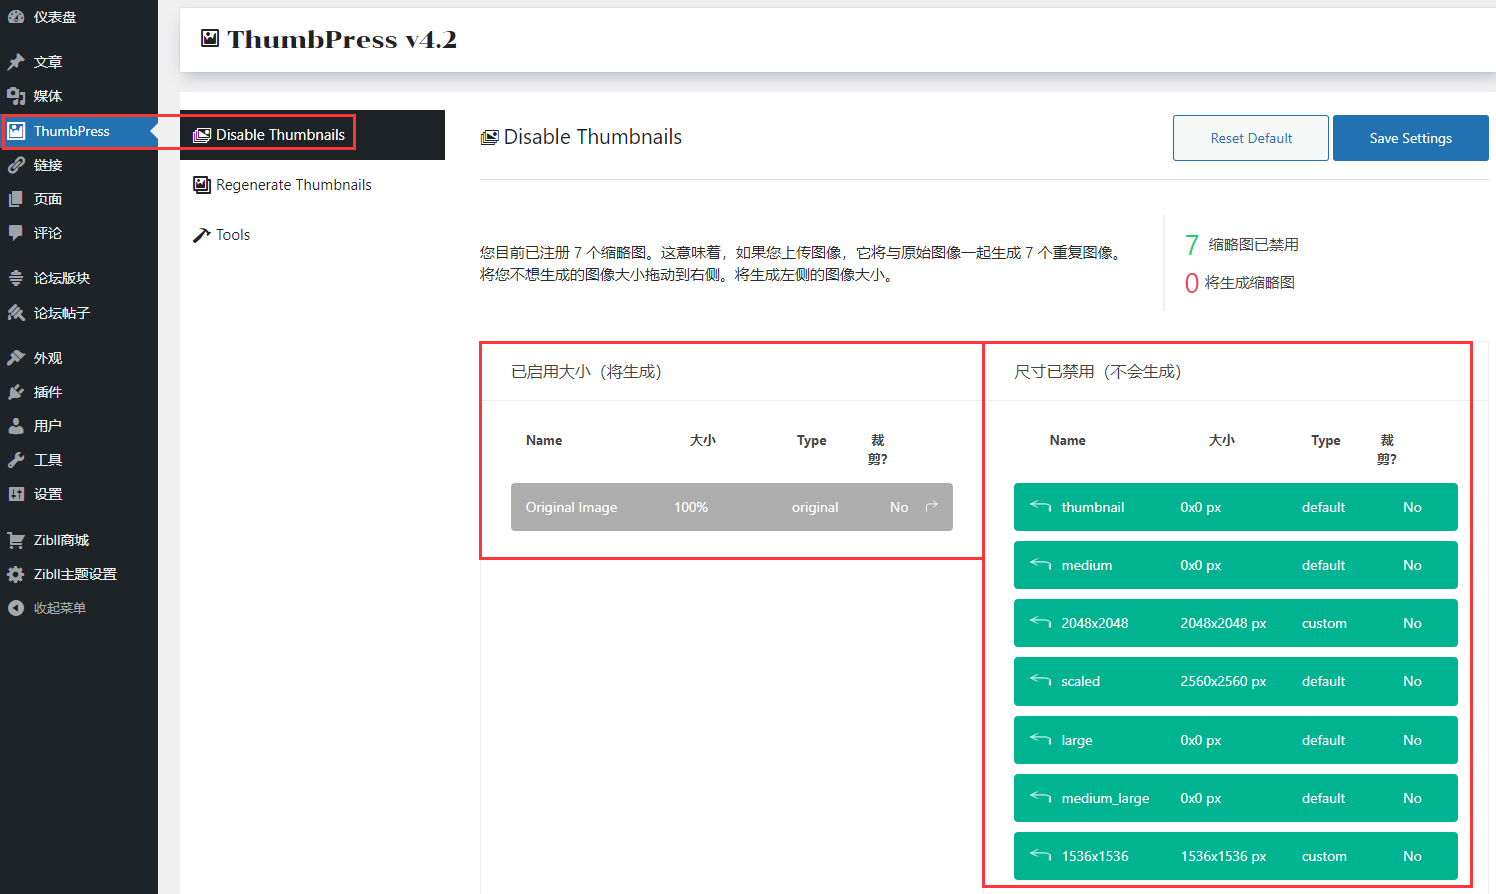Open the 仪表盘 dashboard menu
Viewport: 1496px width, 894px height.
pos(54,17)
